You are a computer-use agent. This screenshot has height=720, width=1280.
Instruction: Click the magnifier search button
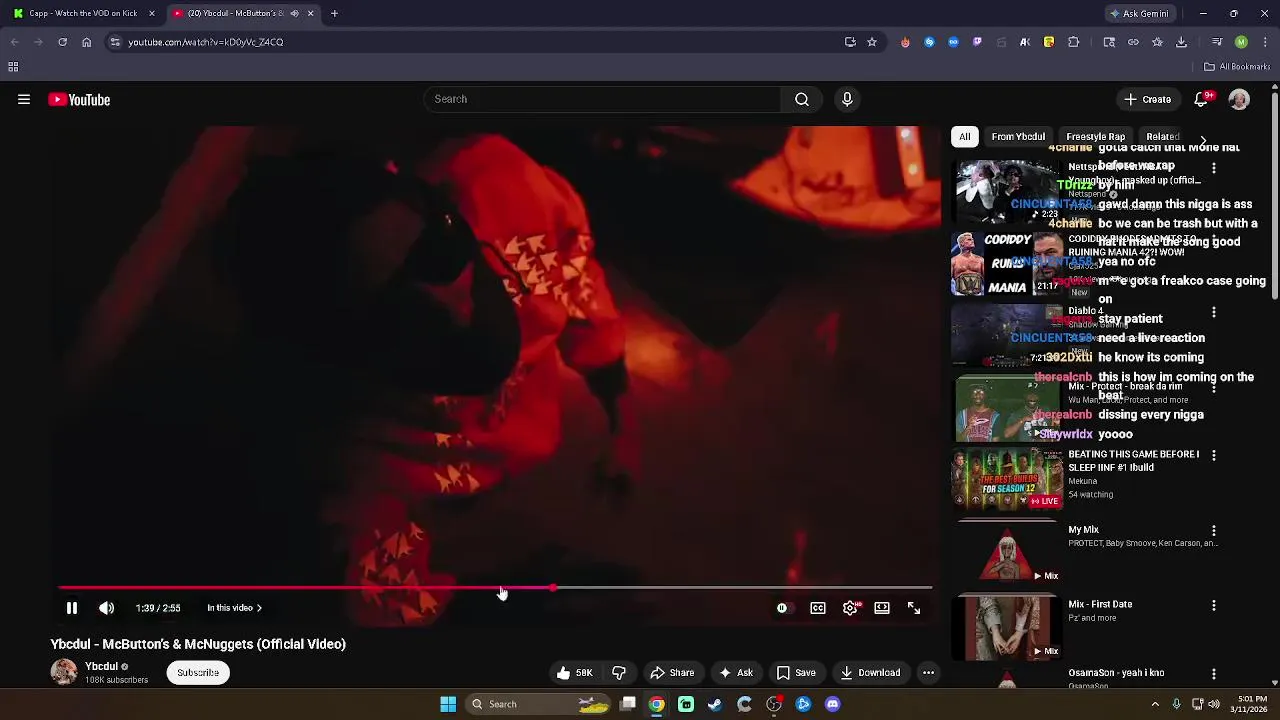pyautogui.click(x=801, y=99)
